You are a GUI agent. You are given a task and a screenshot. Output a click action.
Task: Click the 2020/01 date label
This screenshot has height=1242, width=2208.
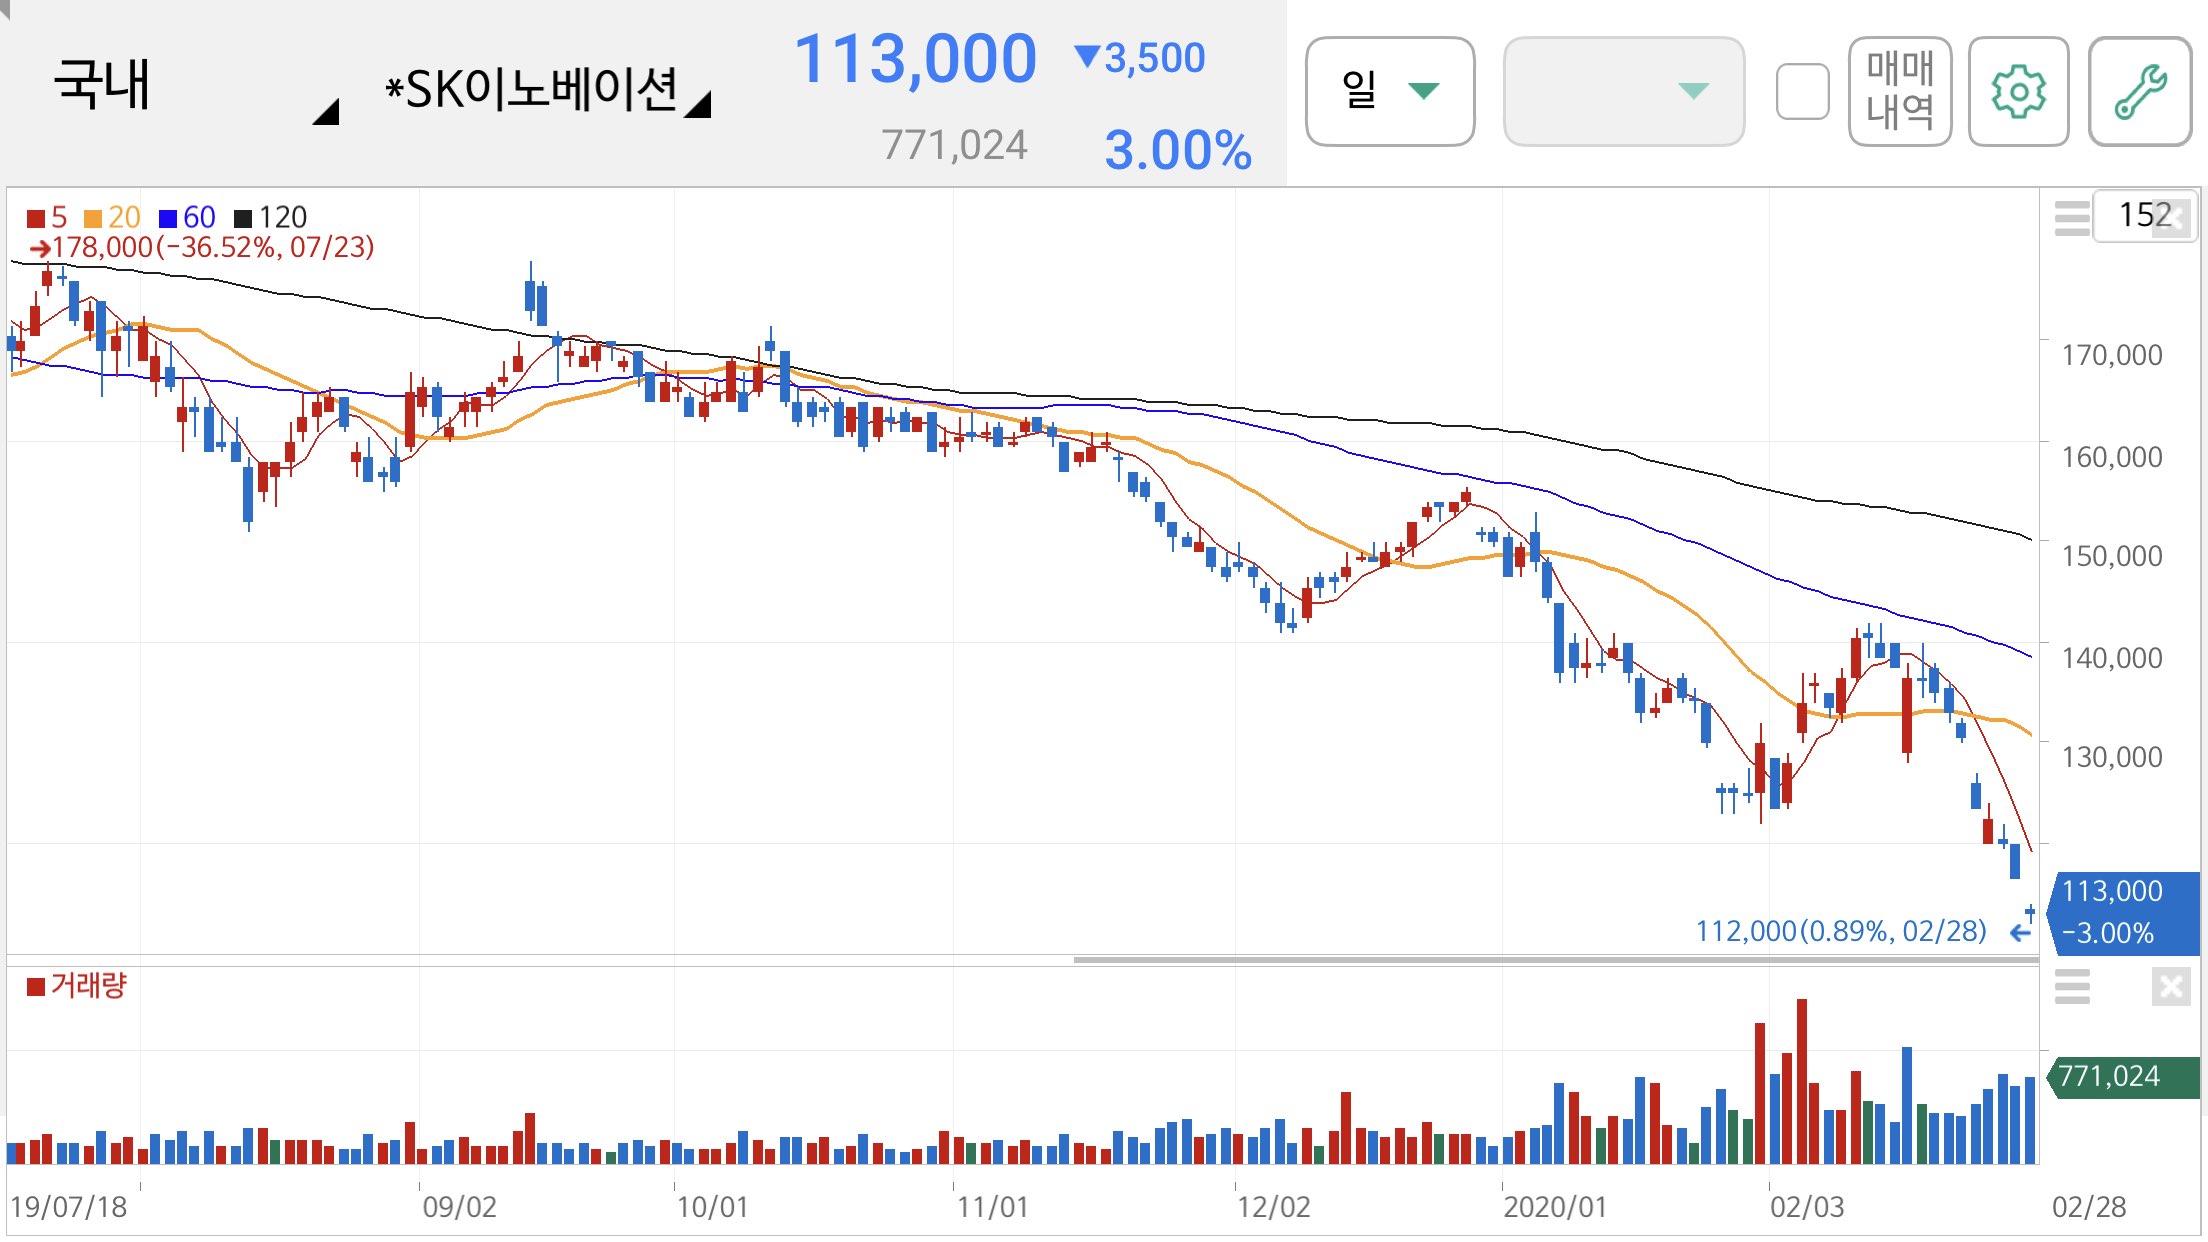(x=1555, y=1207)
